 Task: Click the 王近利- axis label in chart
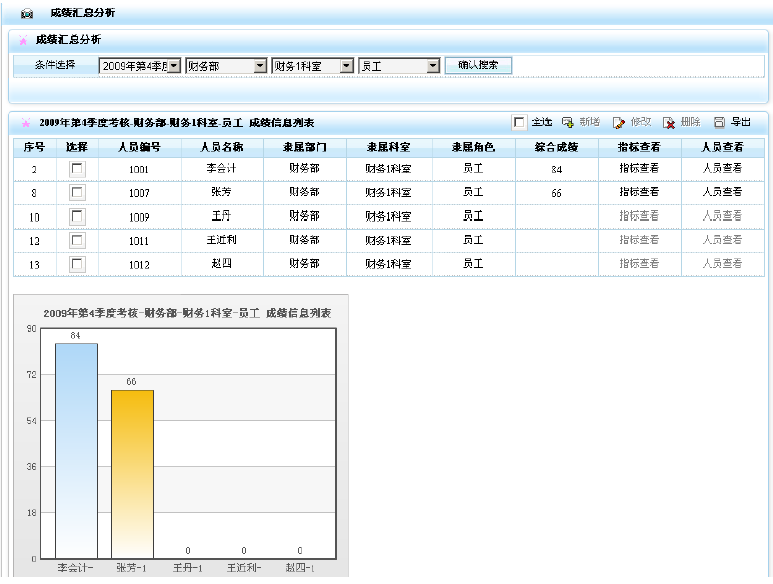[x=244, y=568]
